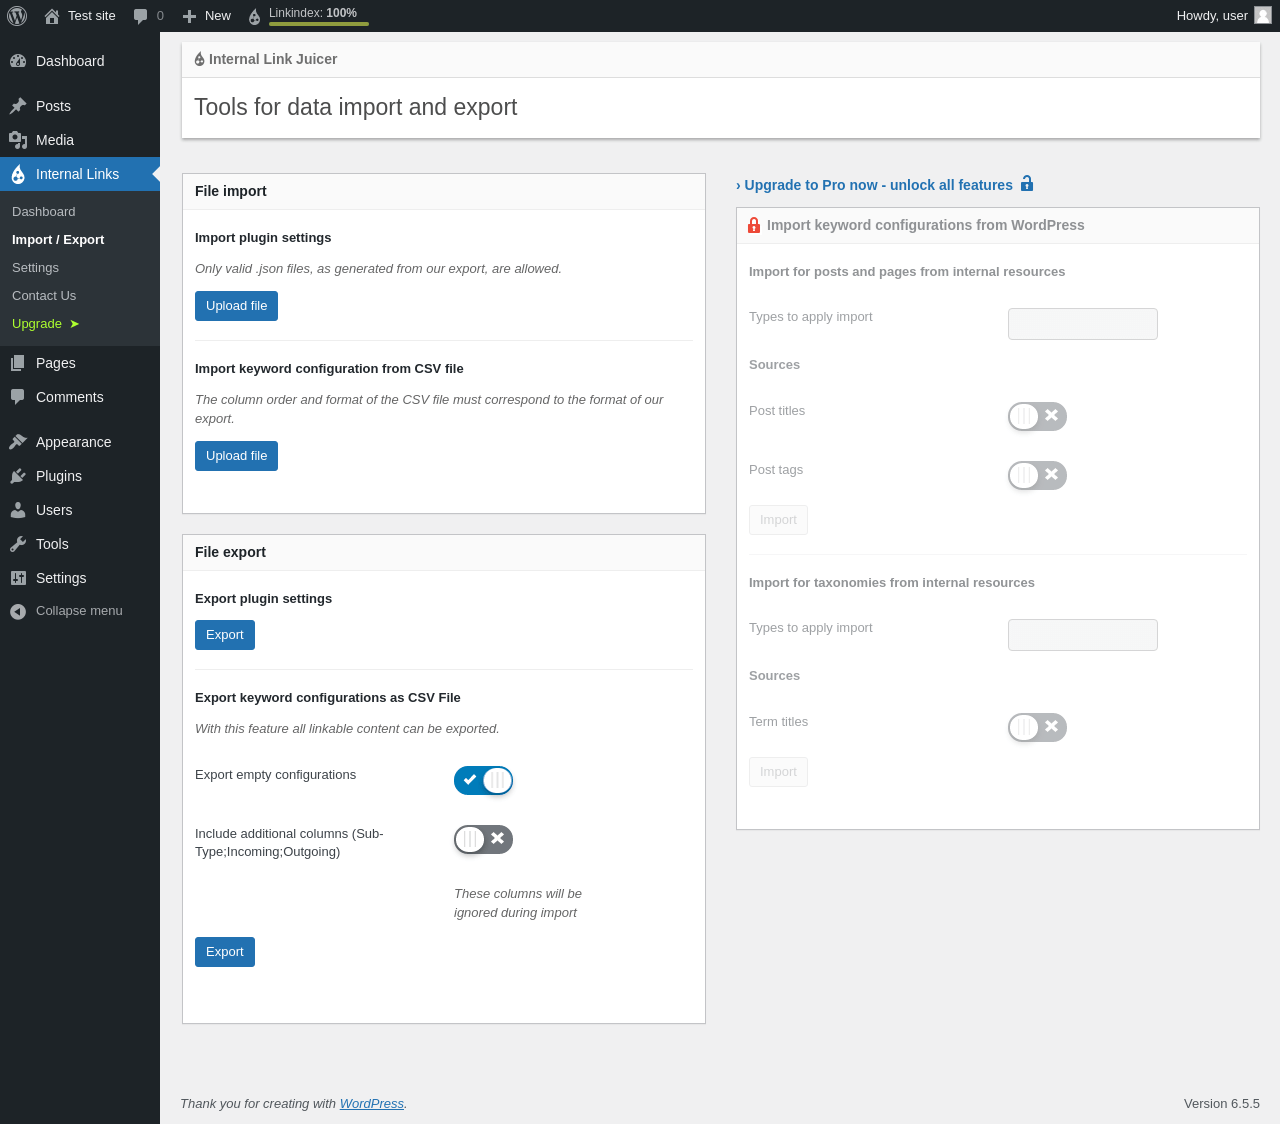The image size is (1280, 1124).
Task: Click the home icon beside Test site
Action: click(x=52, y=16)
